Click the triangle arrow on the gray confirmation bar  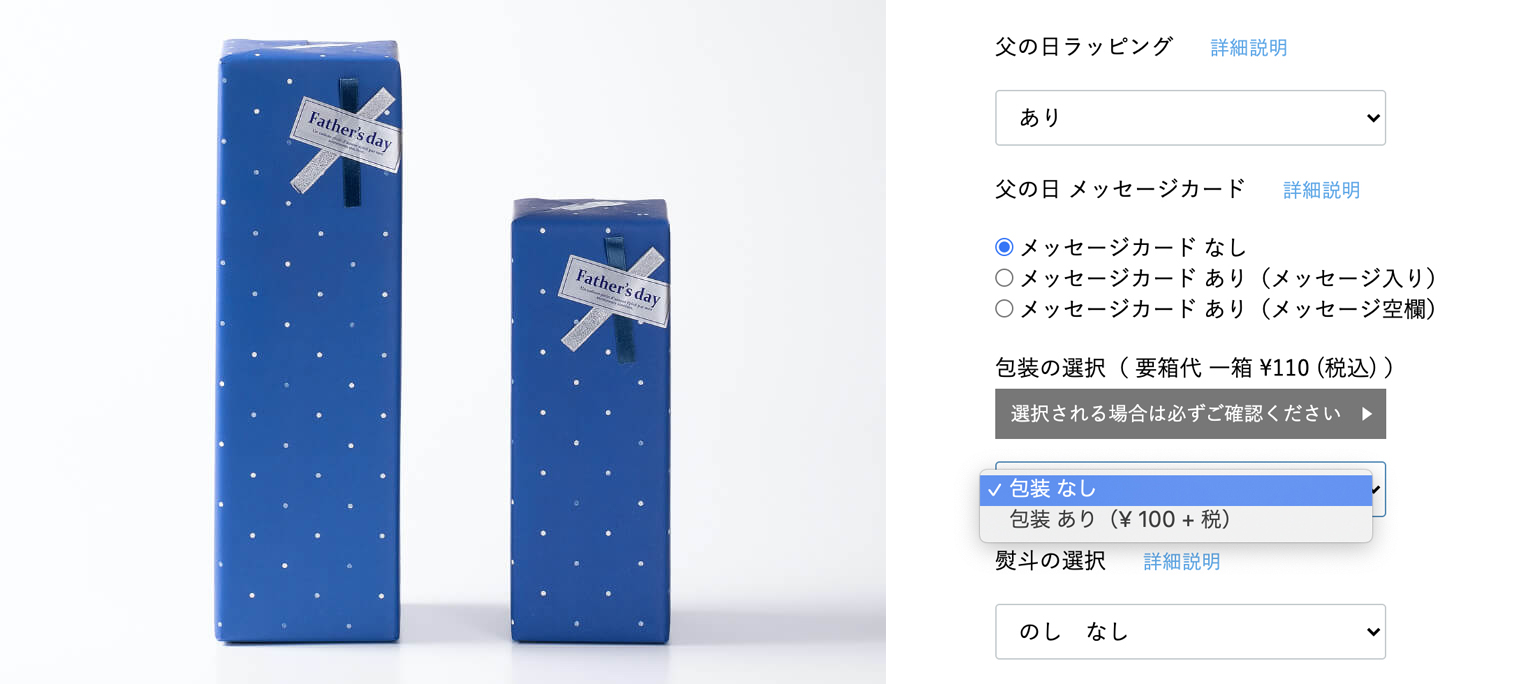1367,414
